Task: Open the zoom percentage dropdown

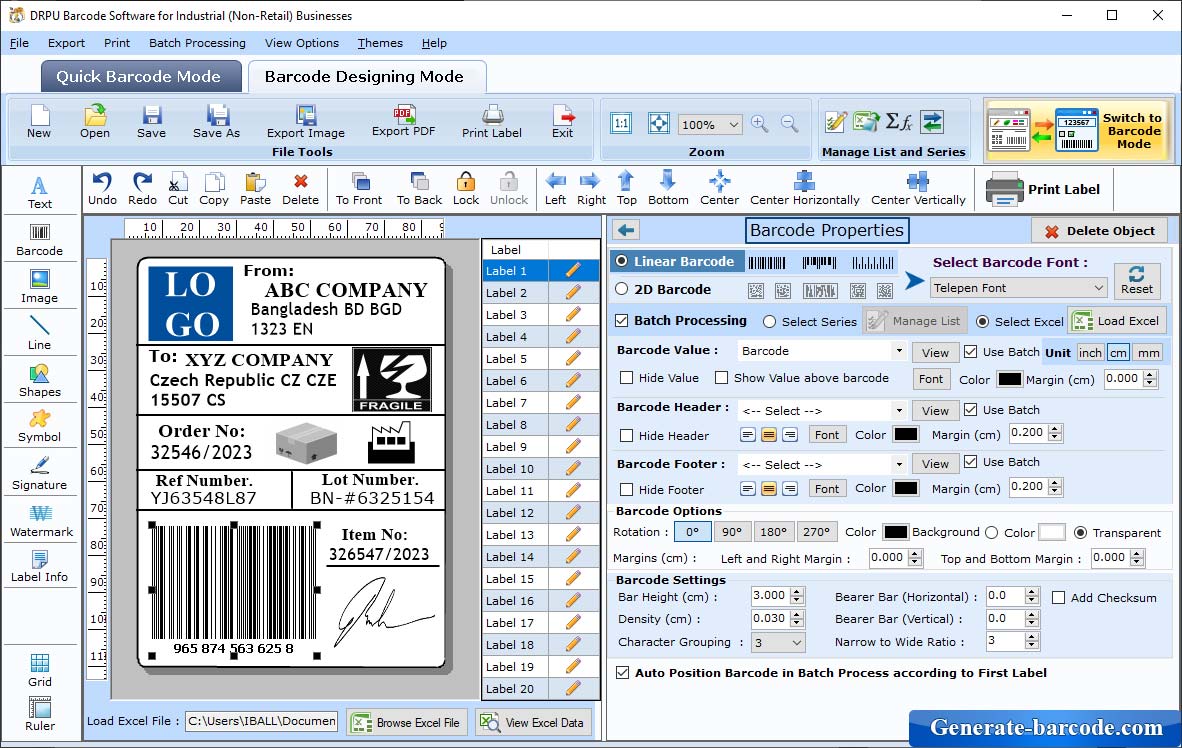Action: click(x=733, y=124)
